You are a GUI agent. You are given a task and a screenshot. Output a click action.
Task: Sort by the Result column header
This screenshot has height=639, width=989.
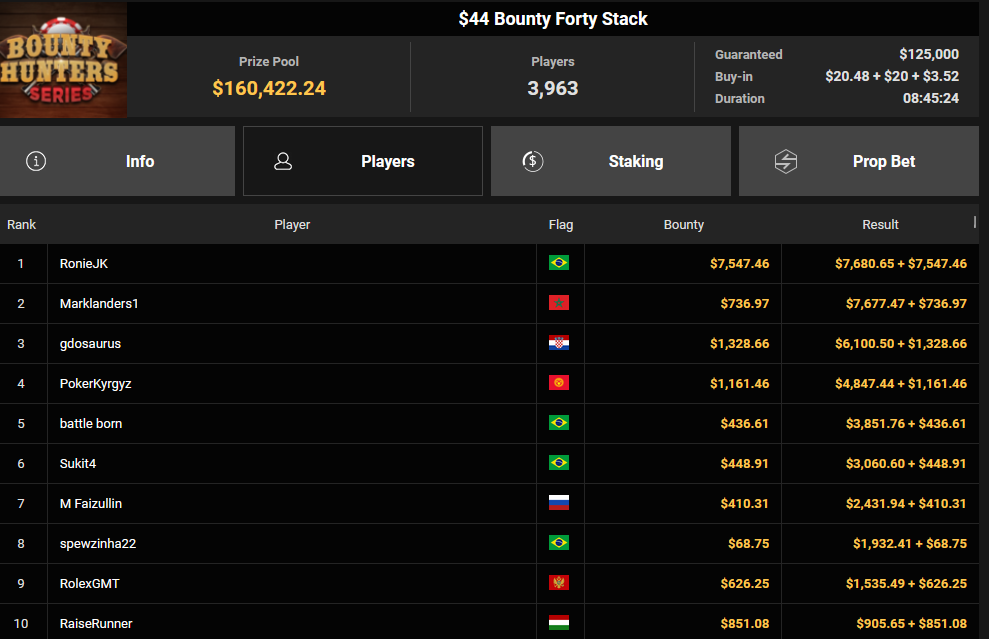click(880, 225)
